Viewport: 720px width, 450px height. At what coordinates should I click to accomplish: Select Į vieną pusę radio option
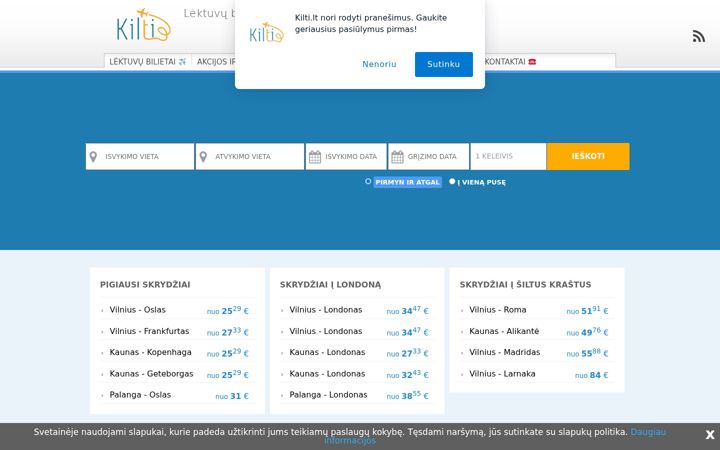[452, 181]
